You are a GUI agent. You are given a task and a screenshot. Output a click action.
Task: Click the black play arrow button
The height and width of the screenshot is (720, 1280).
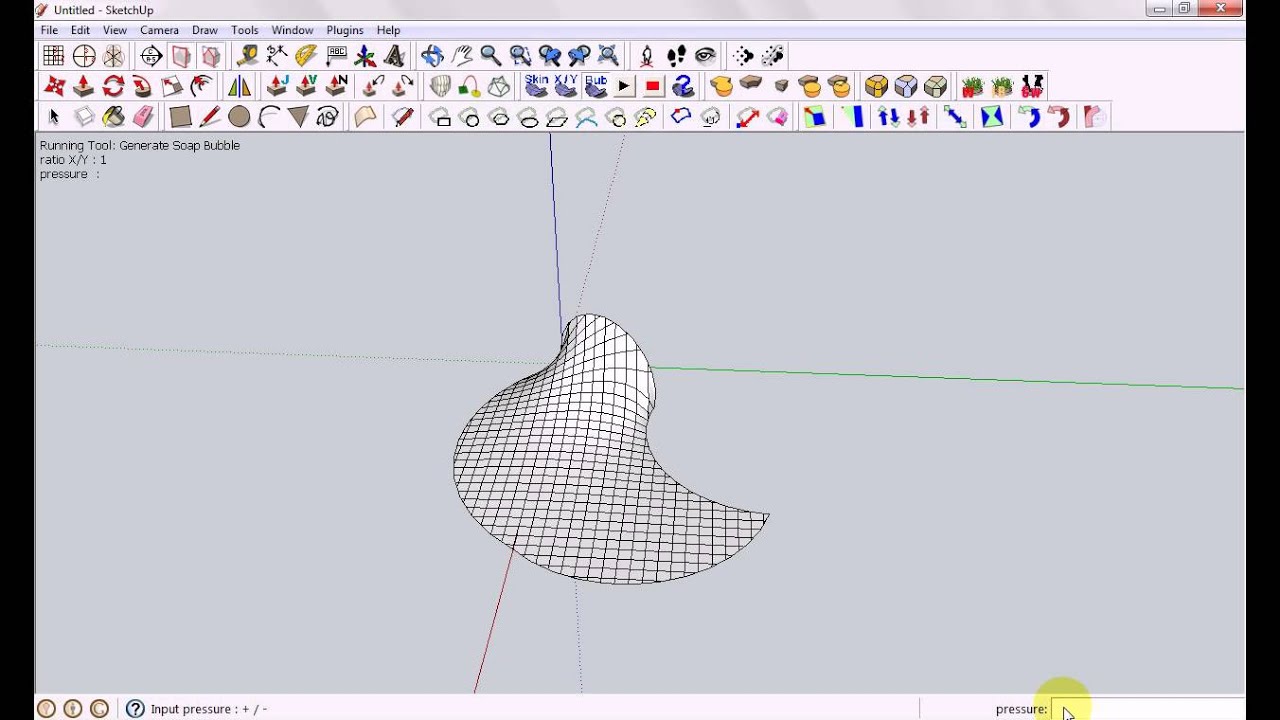point(624,86)
